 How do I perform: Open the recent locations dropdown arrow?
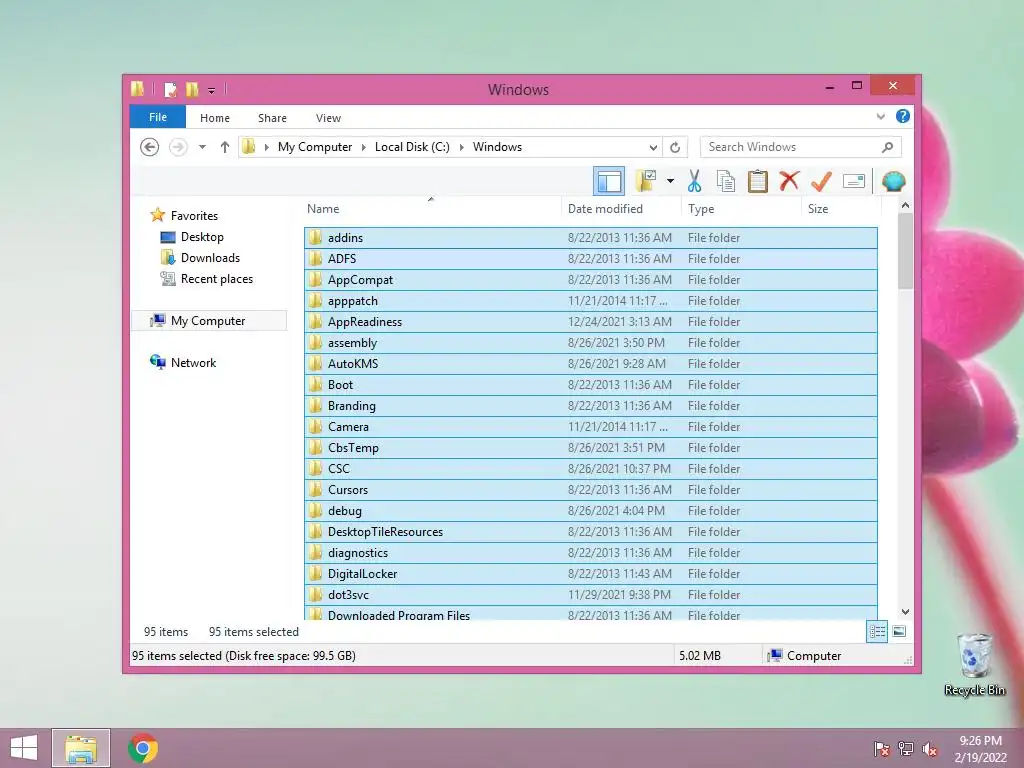click(x=202, y=147)
